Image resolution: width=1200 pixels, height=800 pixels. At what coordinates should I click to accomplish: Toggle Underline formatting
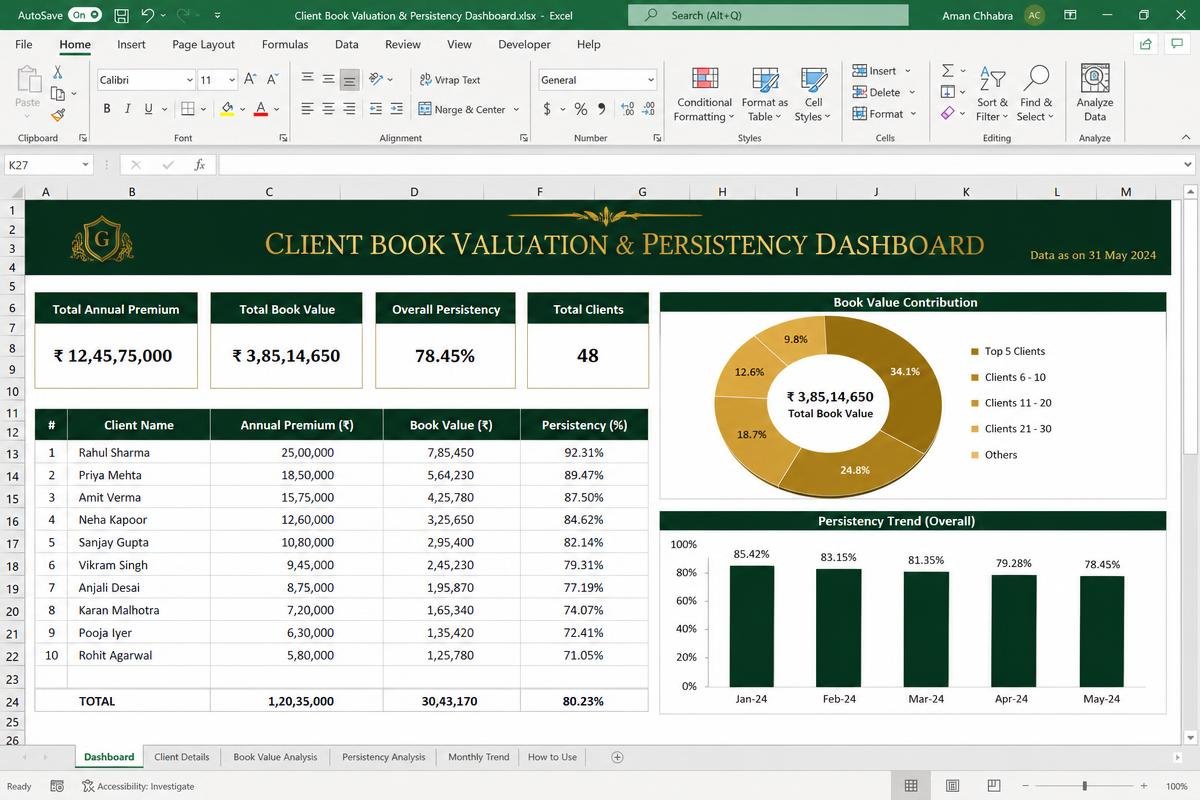tap(149, 109)
